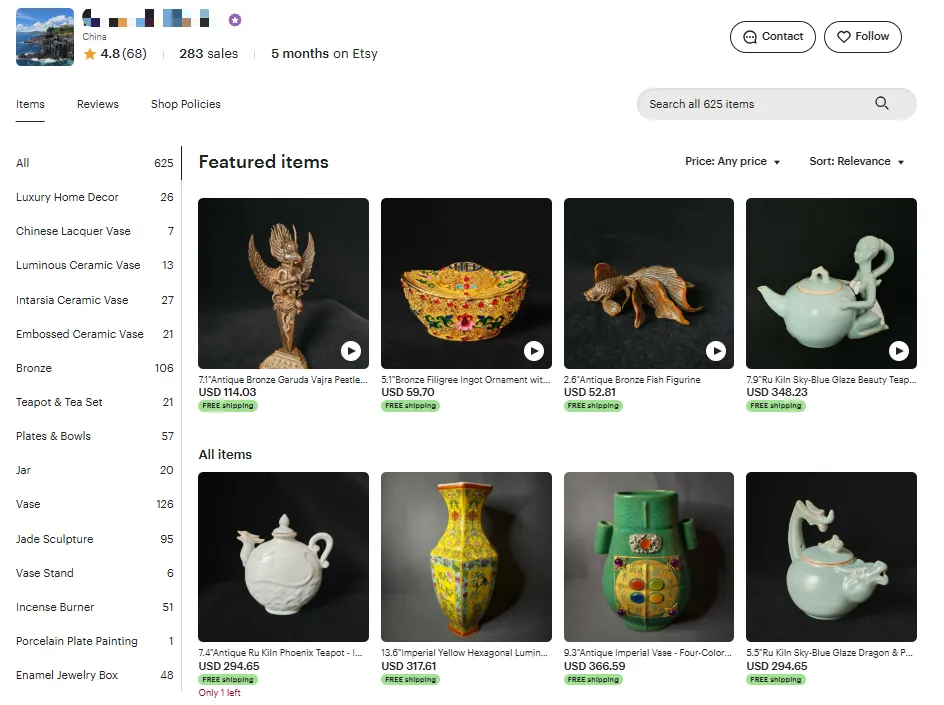The image size is (944, 705).
Task: Click the search magnifier icon
Action: [881, 103]
